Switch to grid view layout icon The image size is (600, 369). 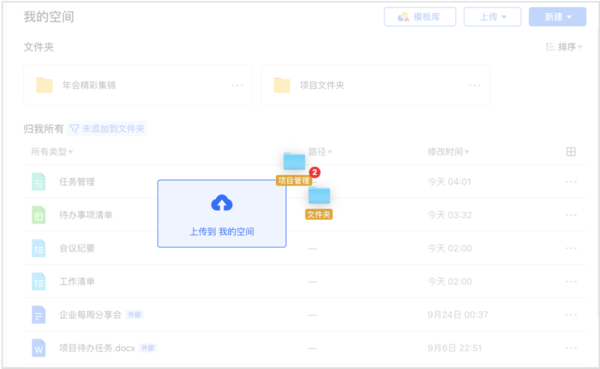tap(571, 152)
